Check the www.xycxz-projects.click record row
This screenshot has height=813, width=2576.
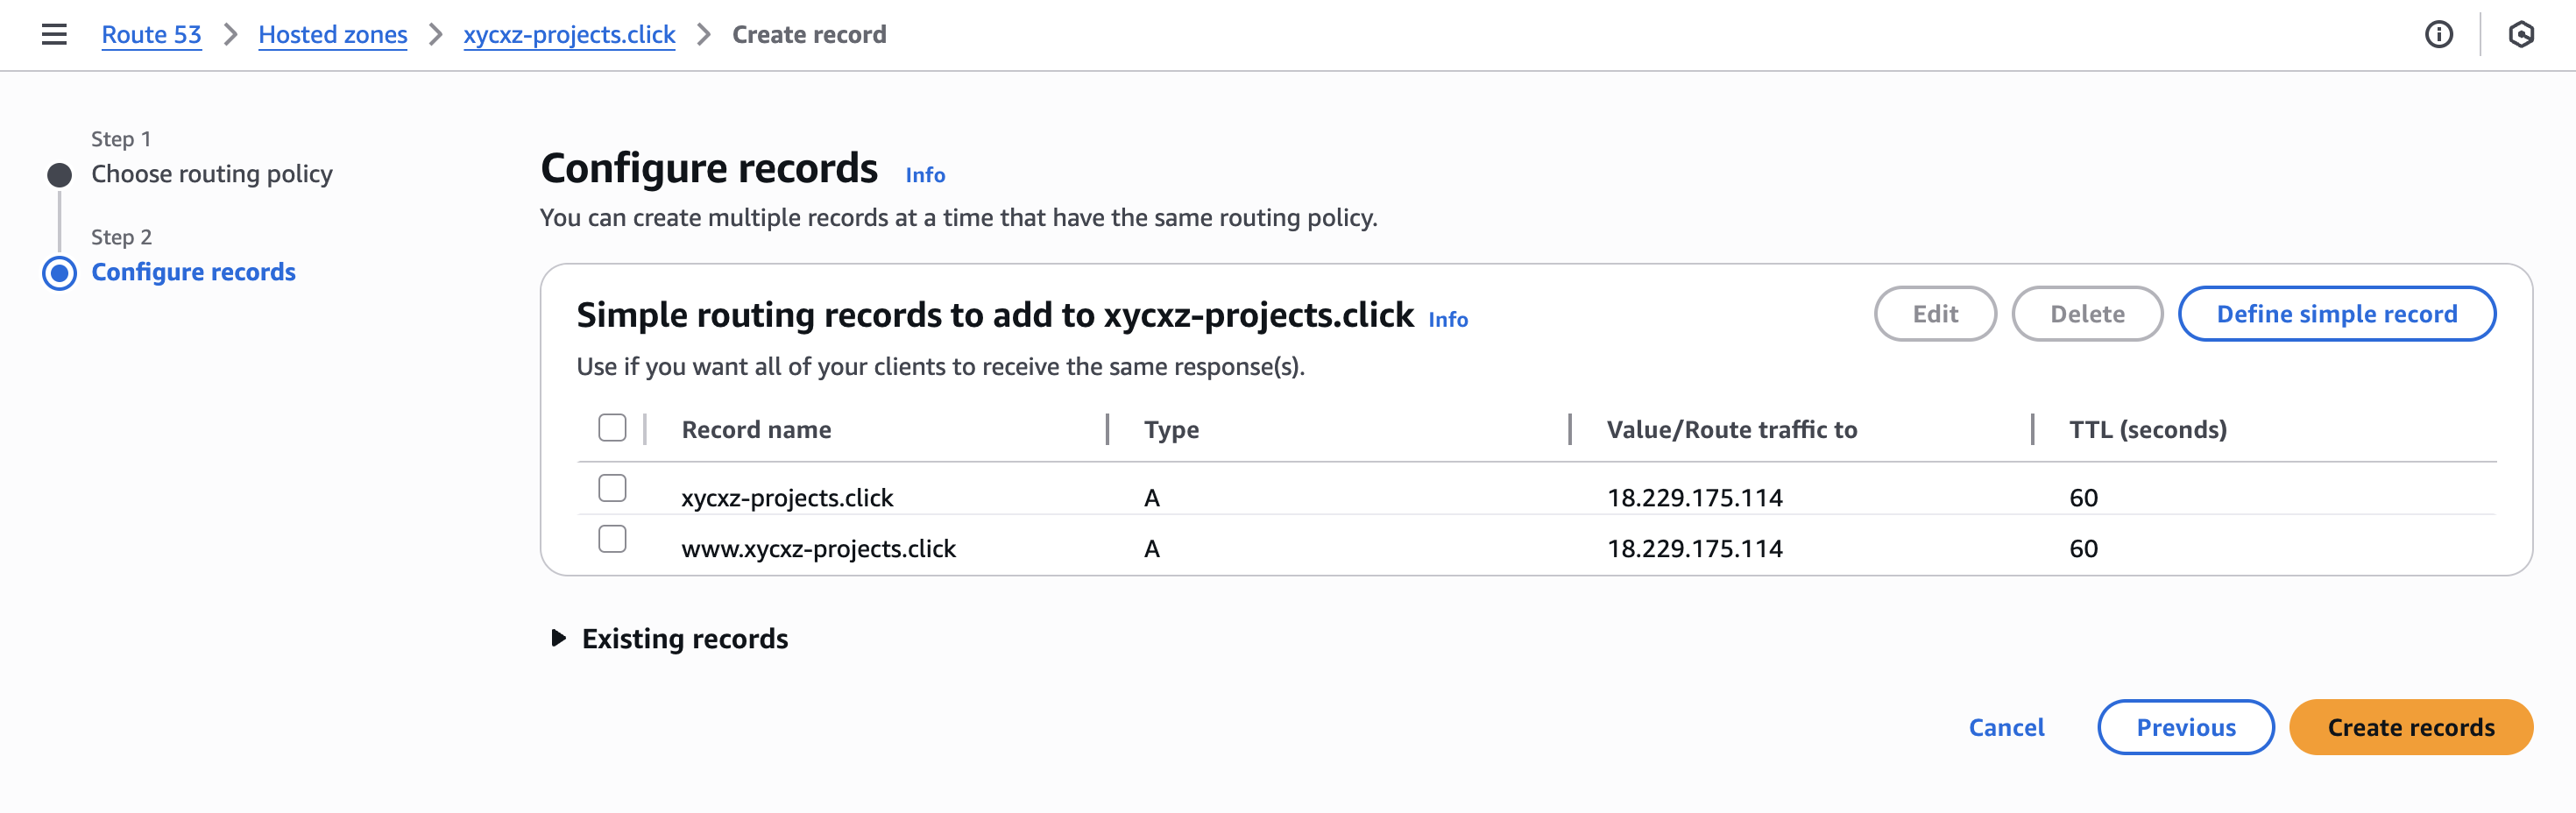612,537
